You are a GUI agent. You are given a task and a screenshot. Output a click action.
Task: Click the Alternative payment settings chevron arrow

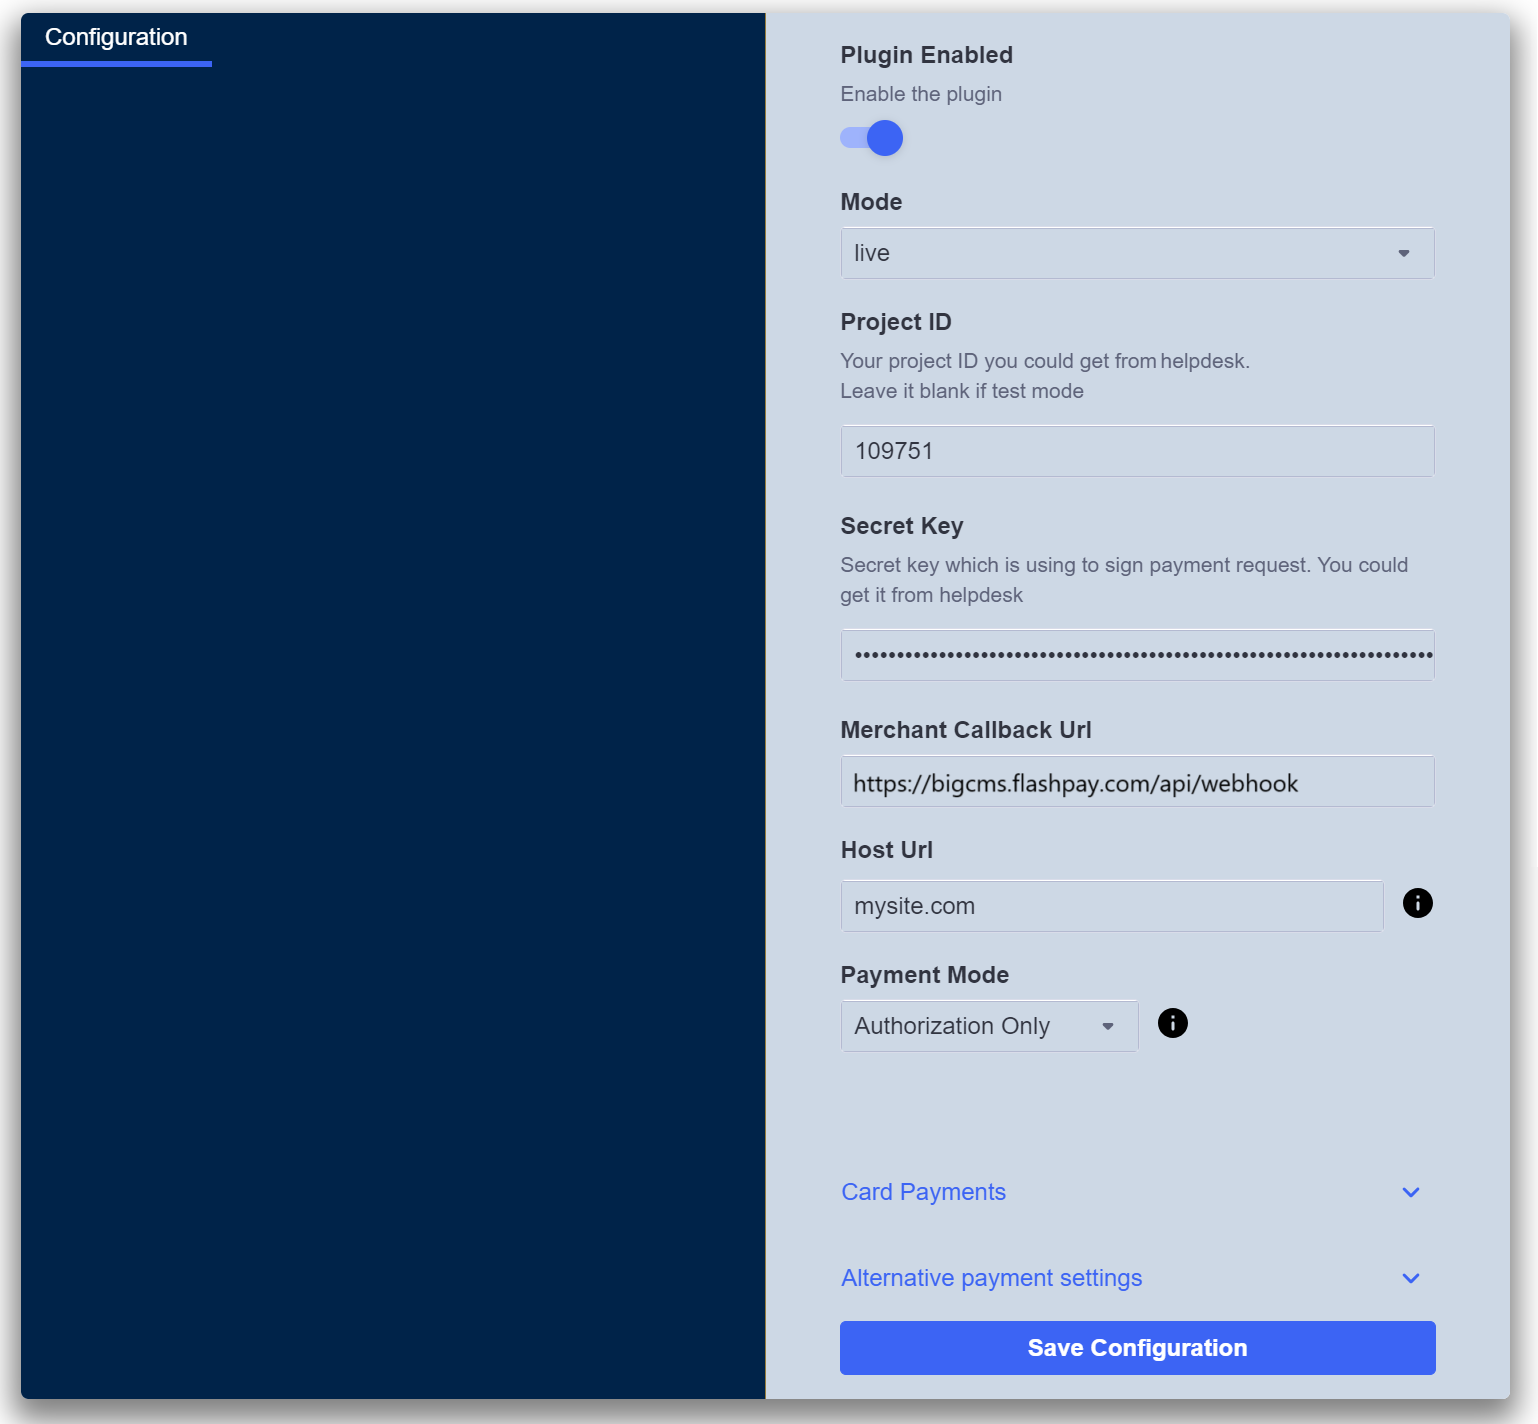1410,1278
